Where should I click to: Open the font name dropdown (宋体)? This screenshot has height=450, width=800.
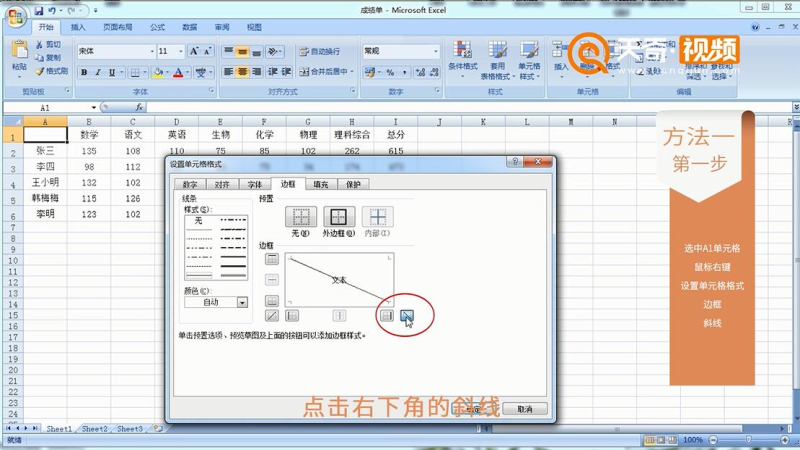[x=152, y=51]
